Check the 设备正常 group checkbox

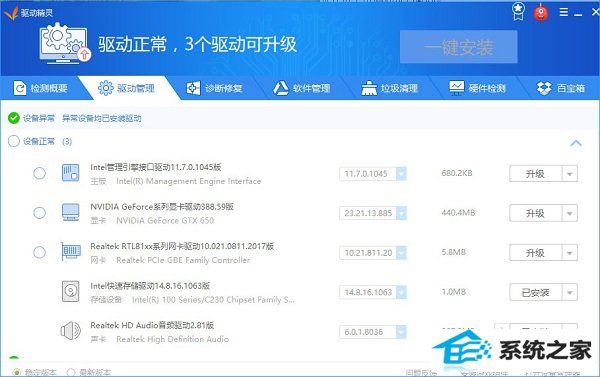pyautogui.click(x=14, y=141)
